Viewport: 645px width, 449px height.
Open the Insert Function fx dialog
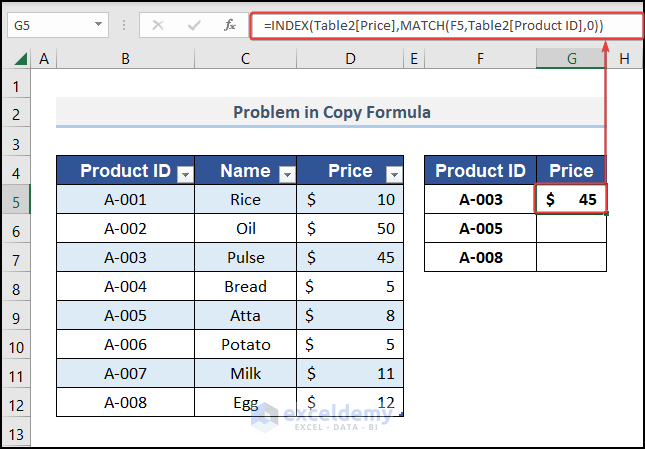pyautogui.click(x=230, y=24)
